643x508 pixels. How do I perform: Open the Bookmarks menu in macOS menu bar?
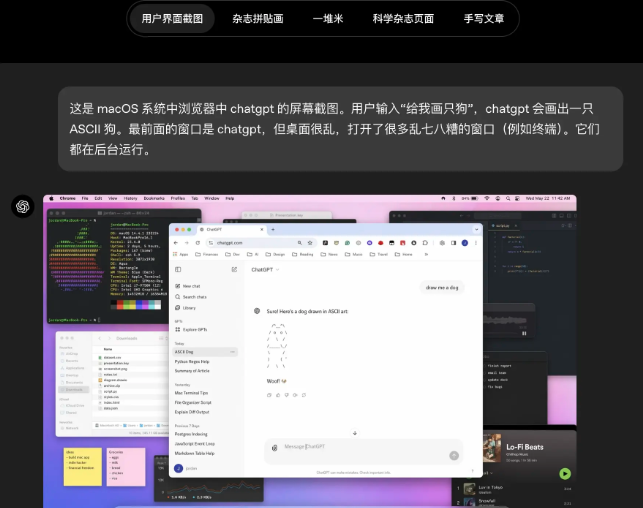[151, 199]
